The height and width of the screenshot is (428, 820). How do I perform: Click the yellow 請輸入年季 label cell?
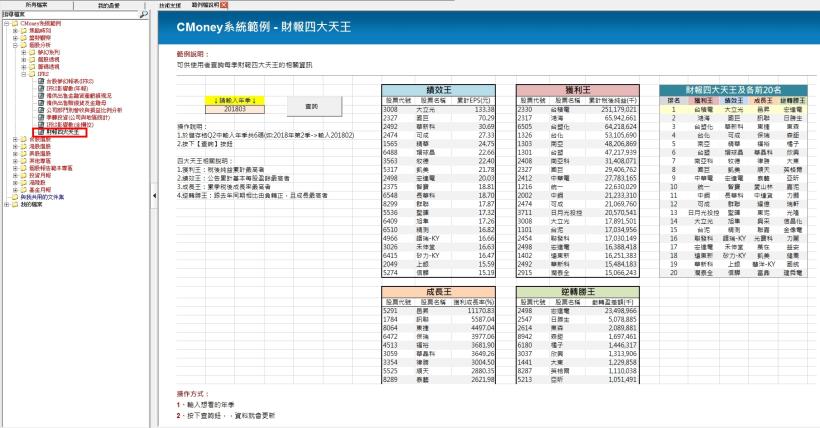click(x=235, y=100)
